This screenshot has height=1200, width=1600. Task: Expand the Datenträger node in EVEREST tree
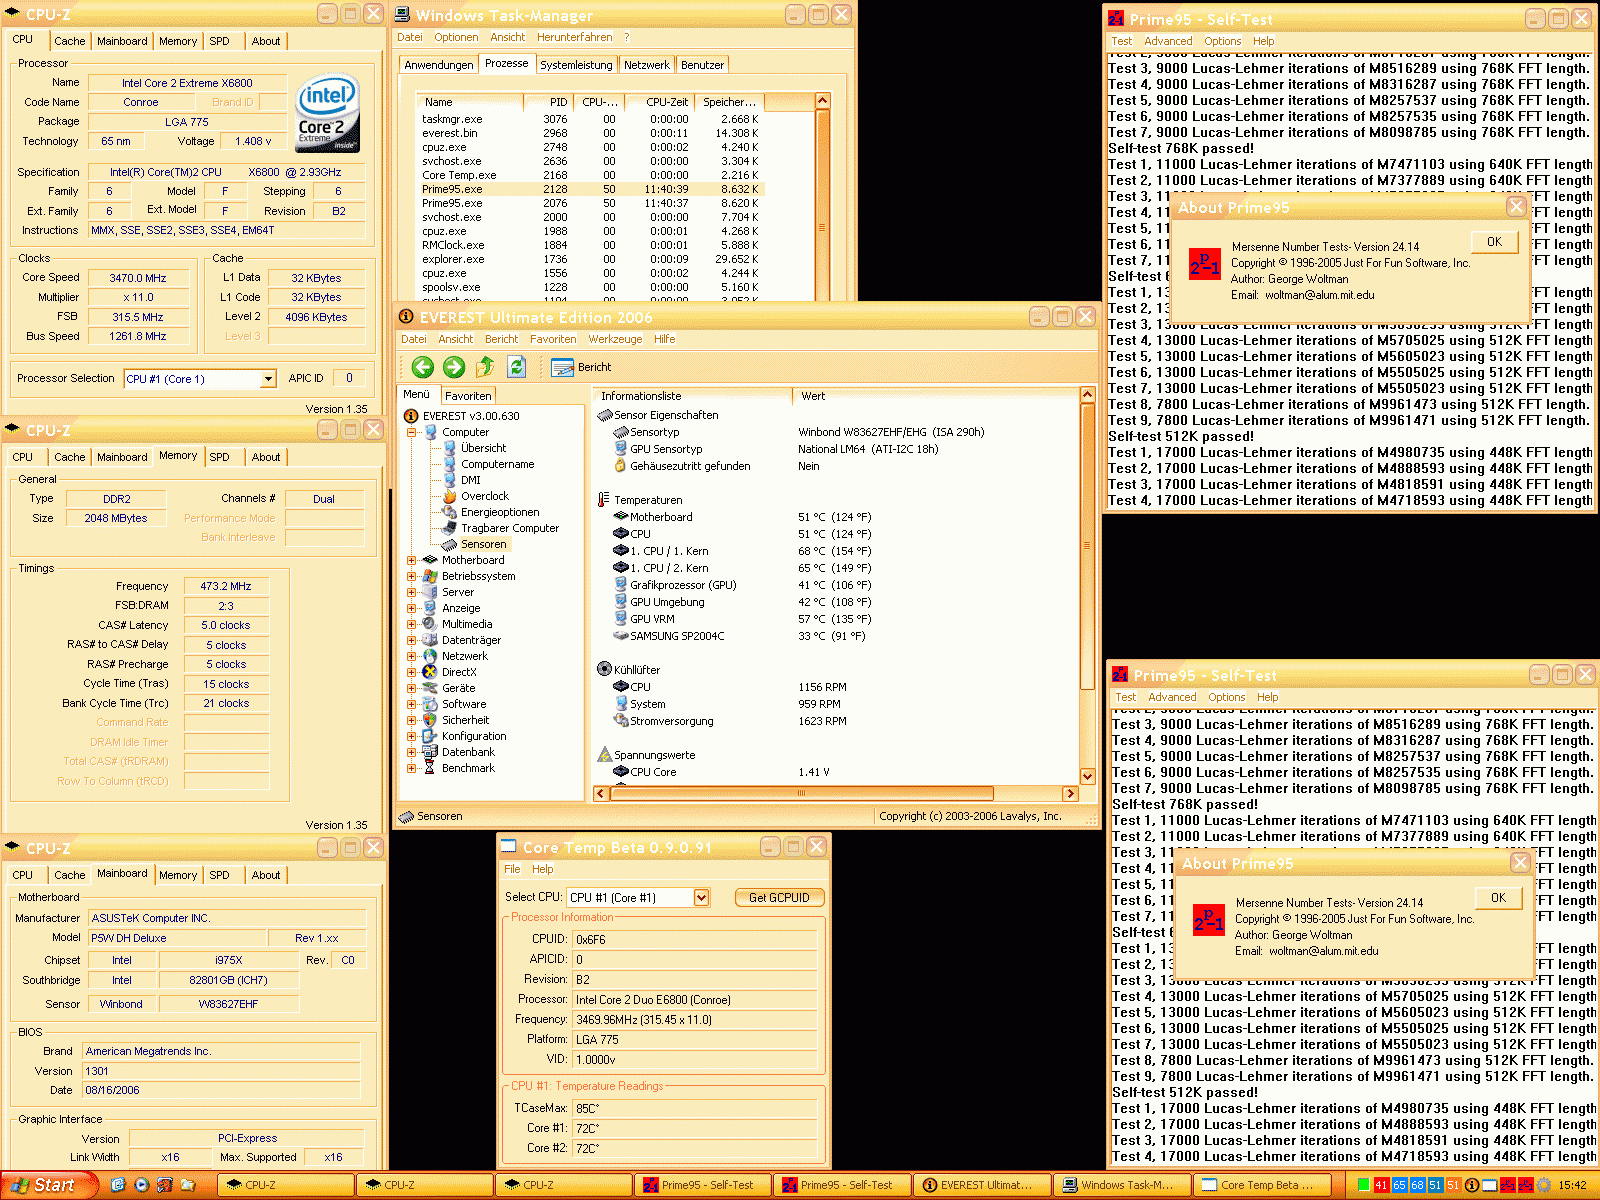411,640
